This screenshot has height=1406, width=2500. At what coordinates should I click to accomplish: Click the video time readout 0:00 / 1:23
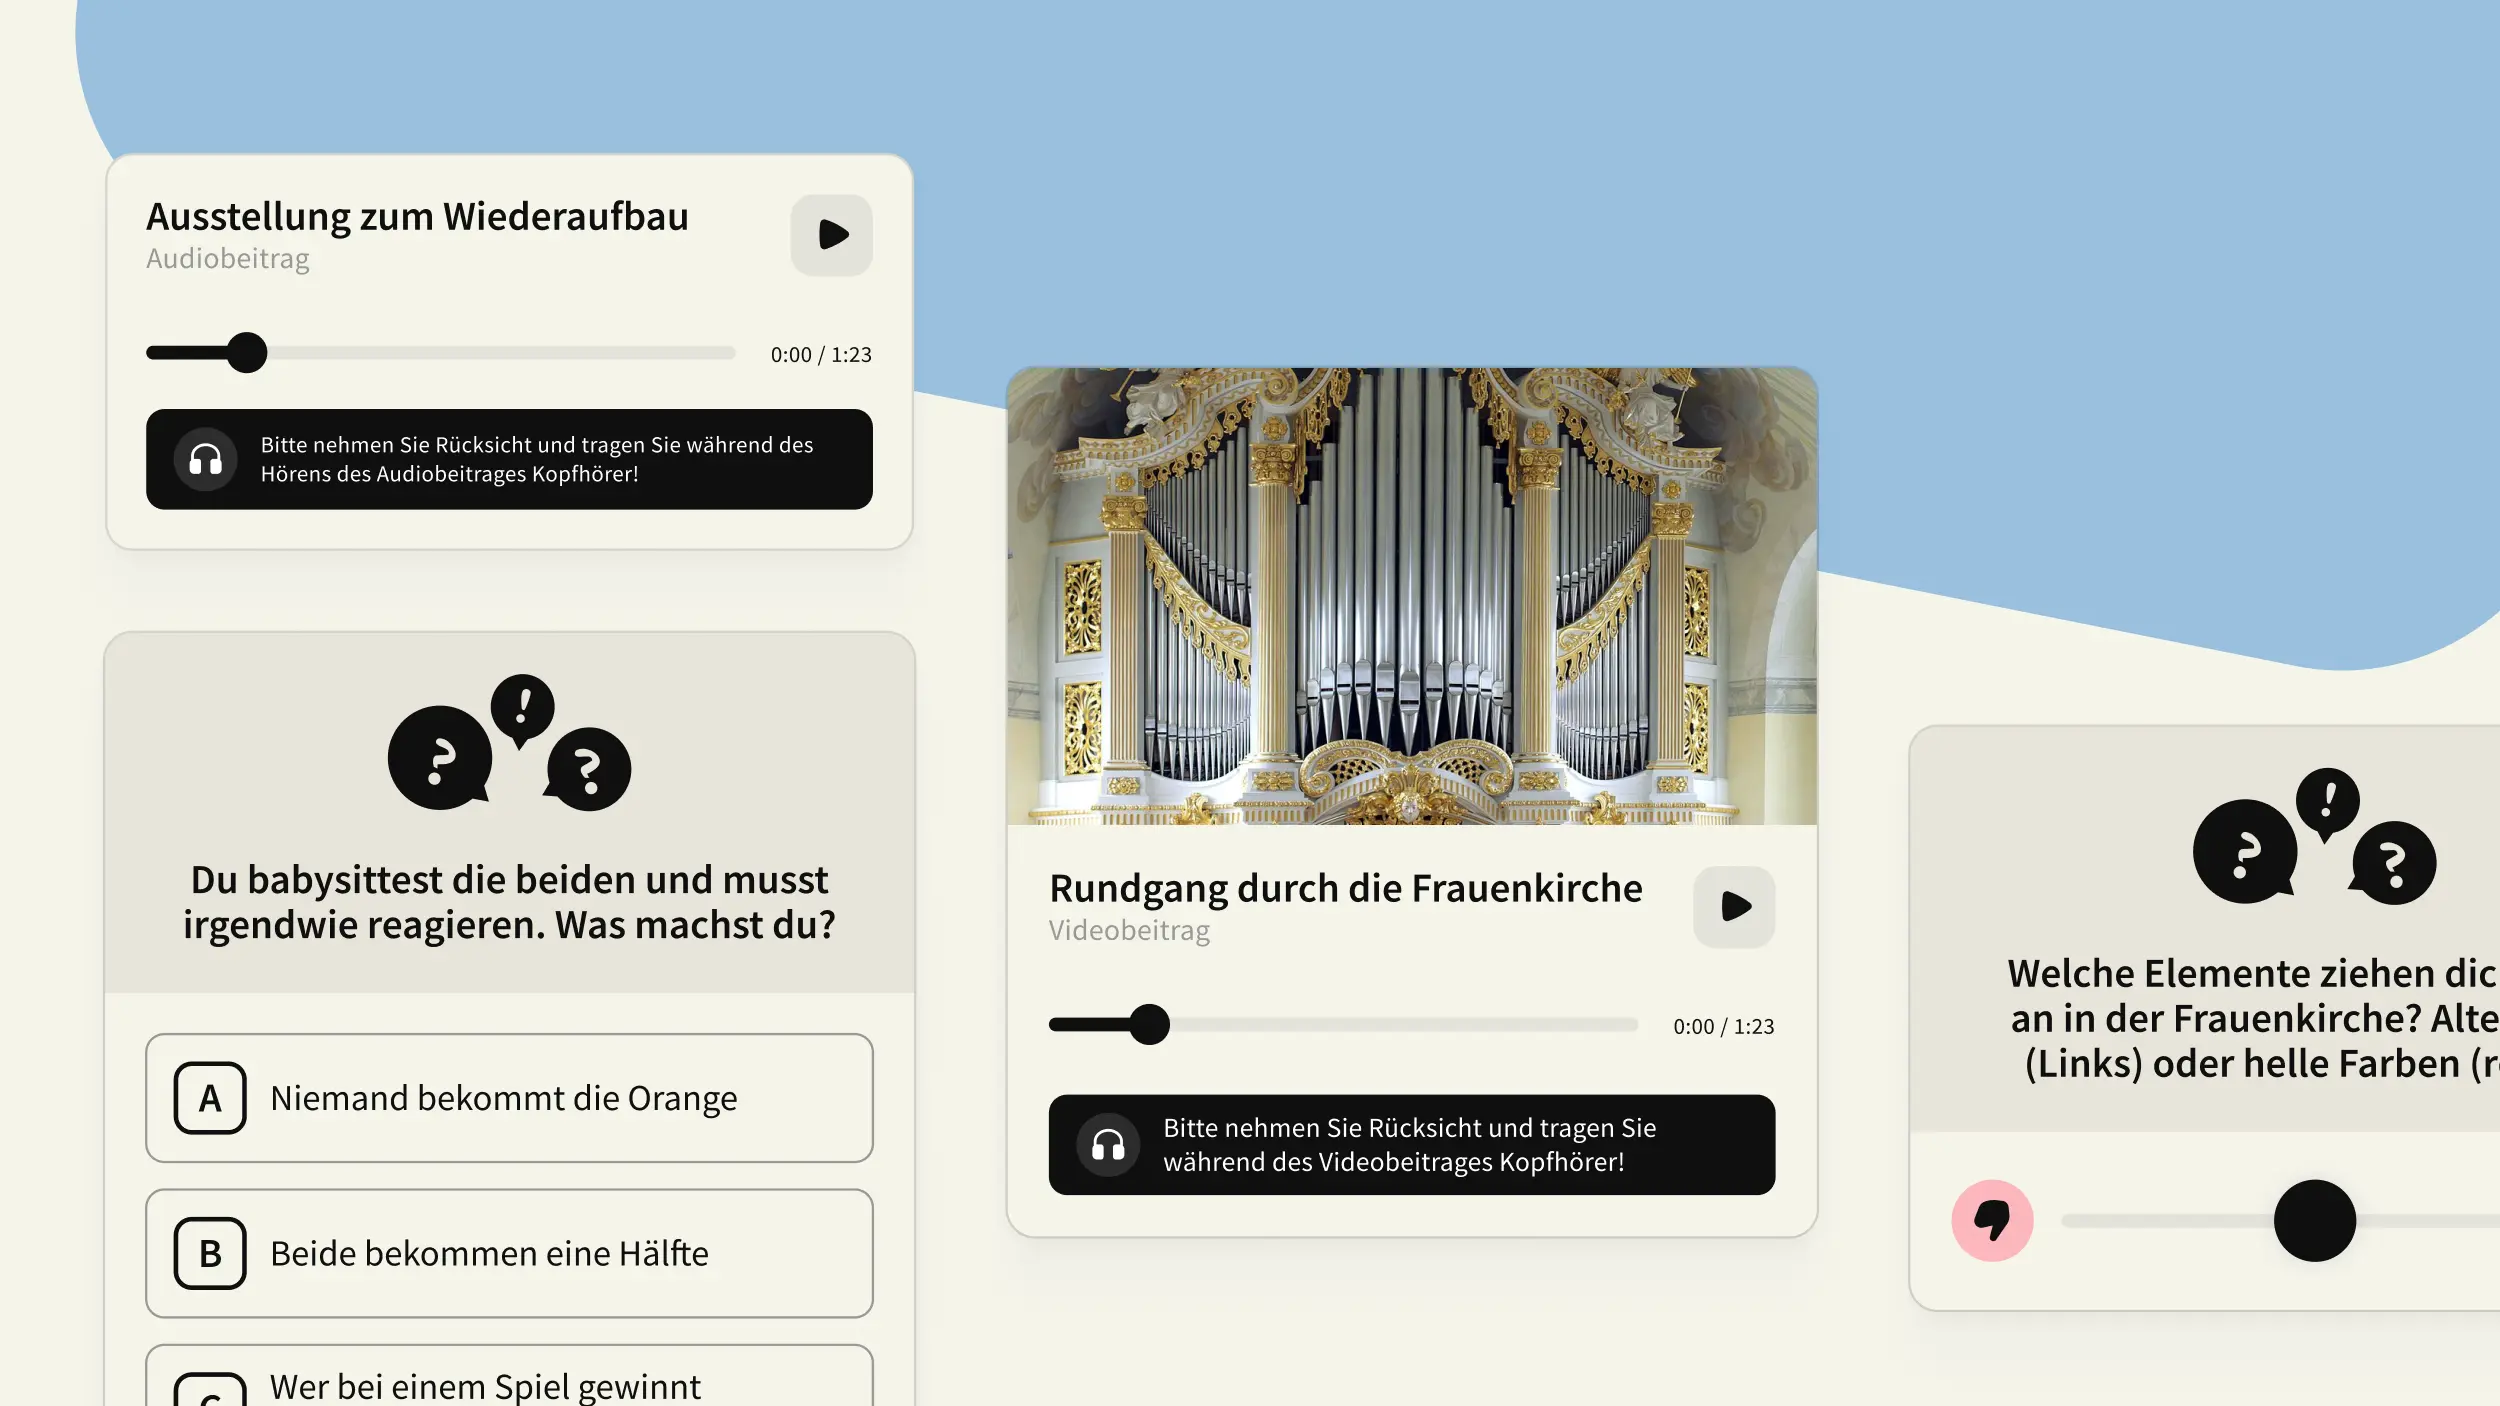[x=1724, y=1027]
